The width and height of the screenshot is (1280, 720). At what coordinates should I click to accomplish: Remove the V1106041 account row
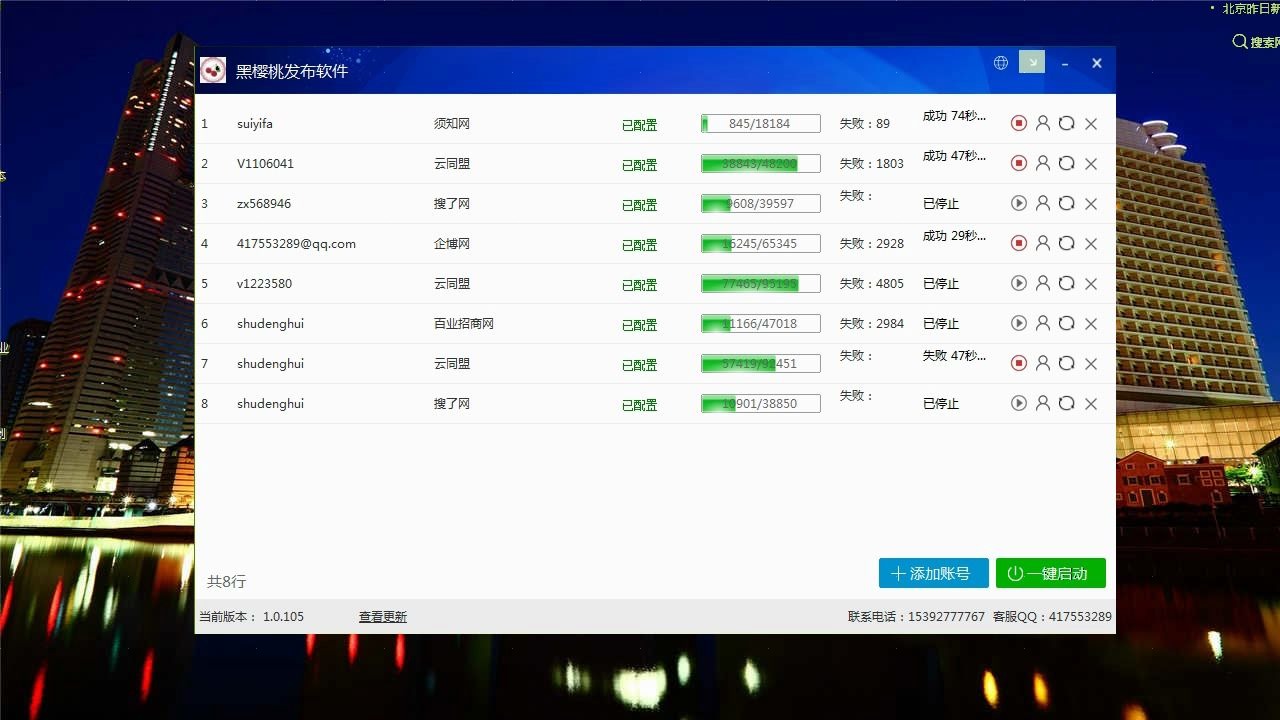click(x=1091, y=164)
